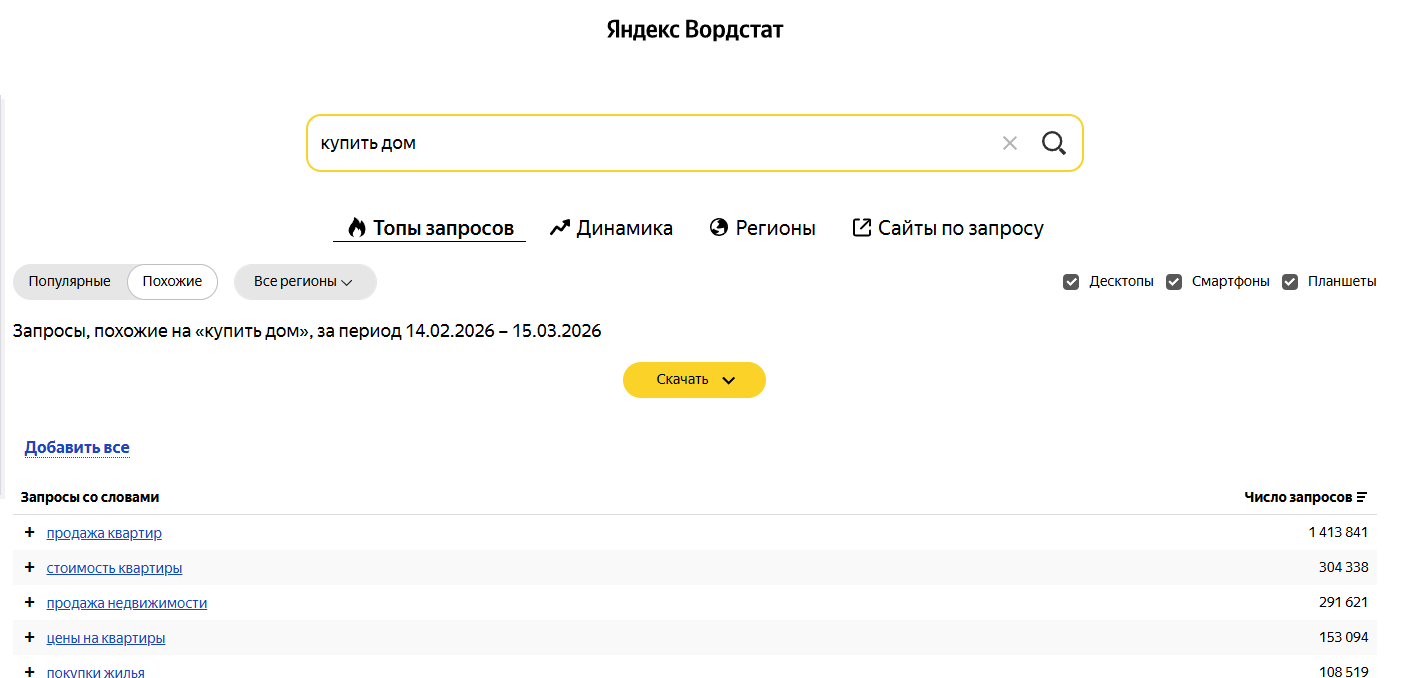Open the Топы запросов tab
Viewport: 1414px width, 678px height.
[x=430, y=228]
